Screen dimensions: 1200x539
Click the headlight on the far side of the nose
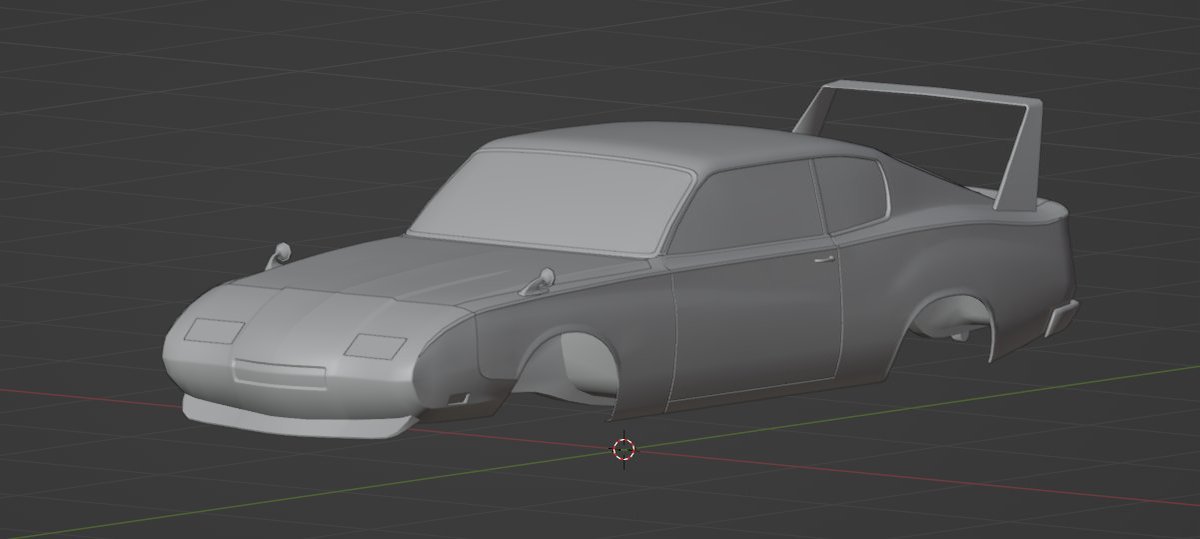pyautogui.click(x=216, y=331)
